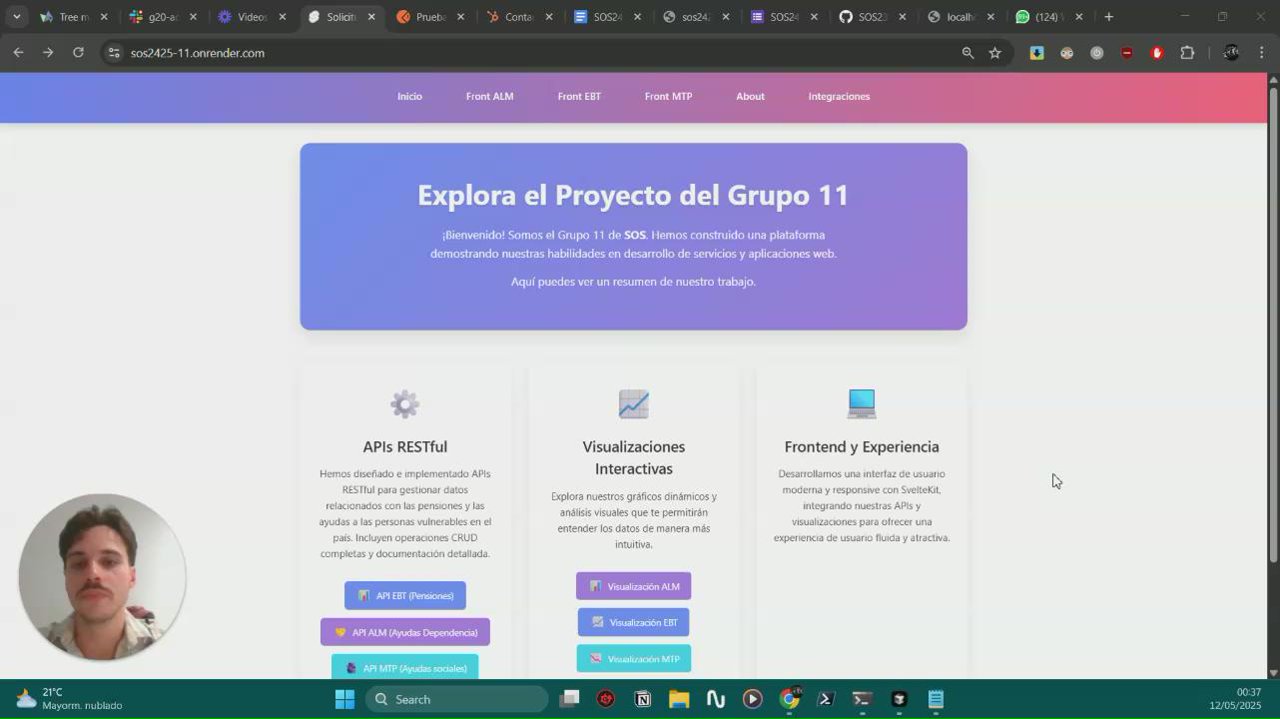Open Front EBT in the navbar
1280x719 pixels.
pos(579,96)
